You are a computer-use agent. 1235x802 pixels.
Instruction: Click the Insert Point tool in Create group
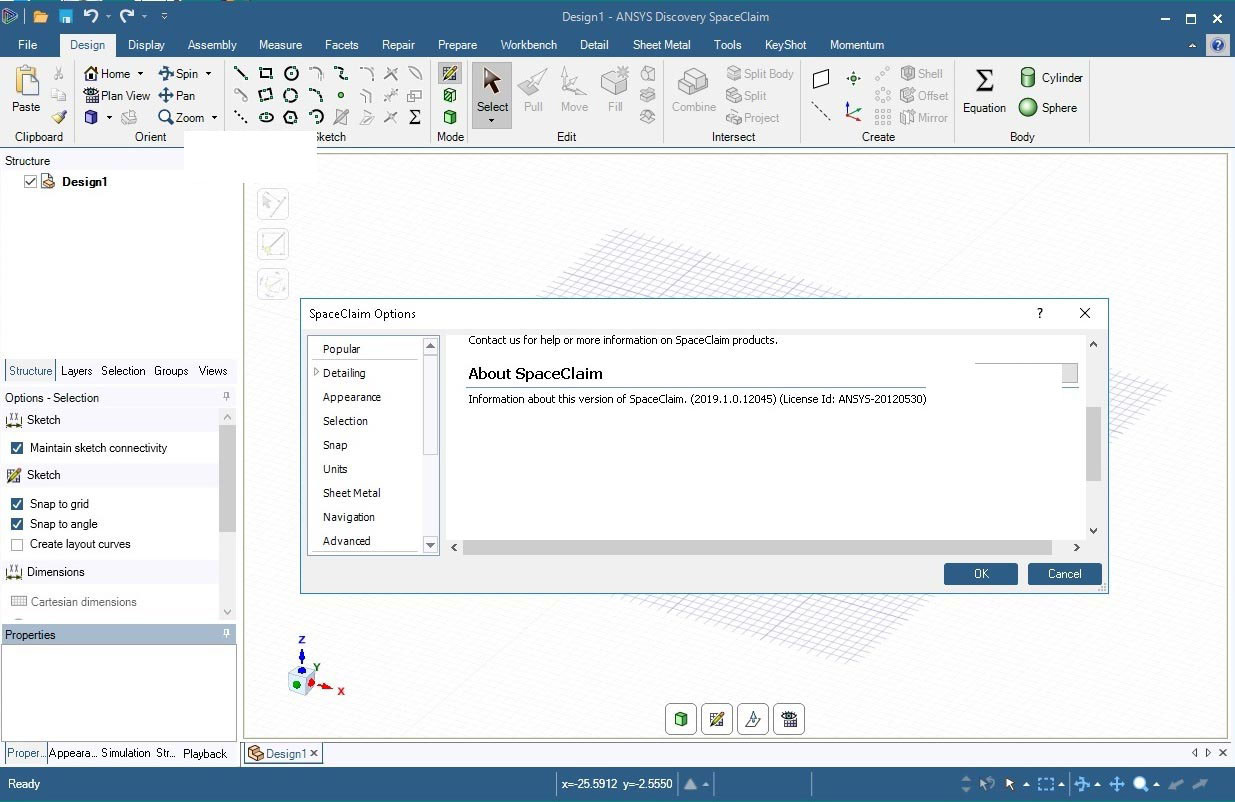click(x=853, y=79)
